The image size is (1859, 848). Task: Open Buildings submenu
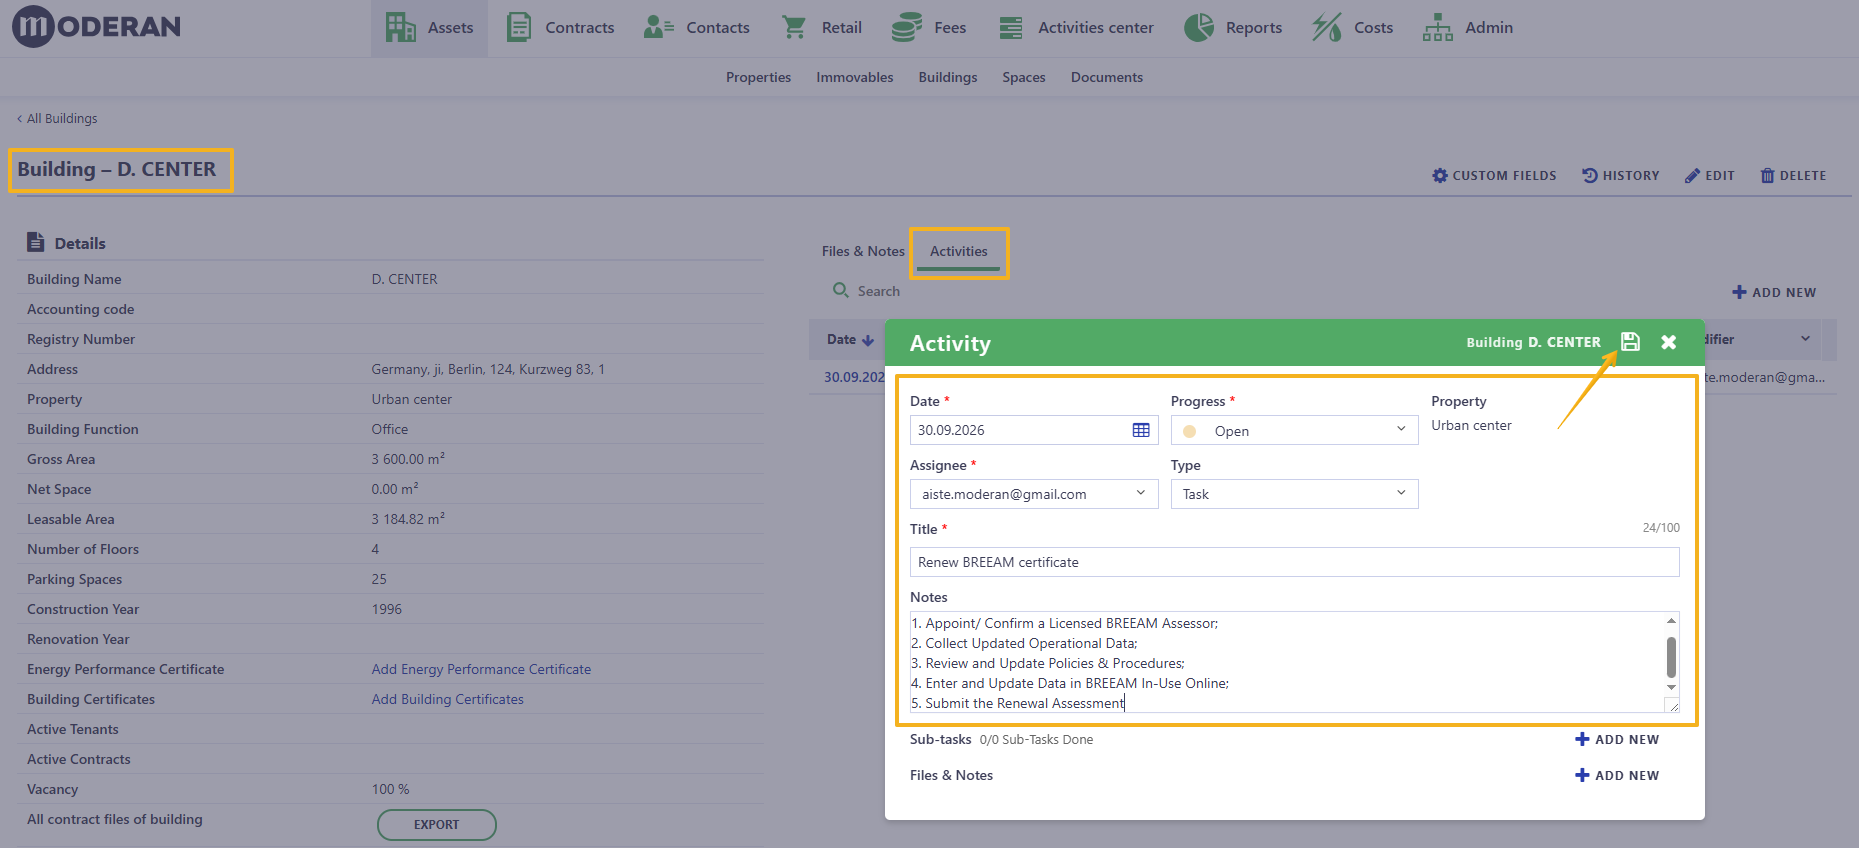click(948, 77)
